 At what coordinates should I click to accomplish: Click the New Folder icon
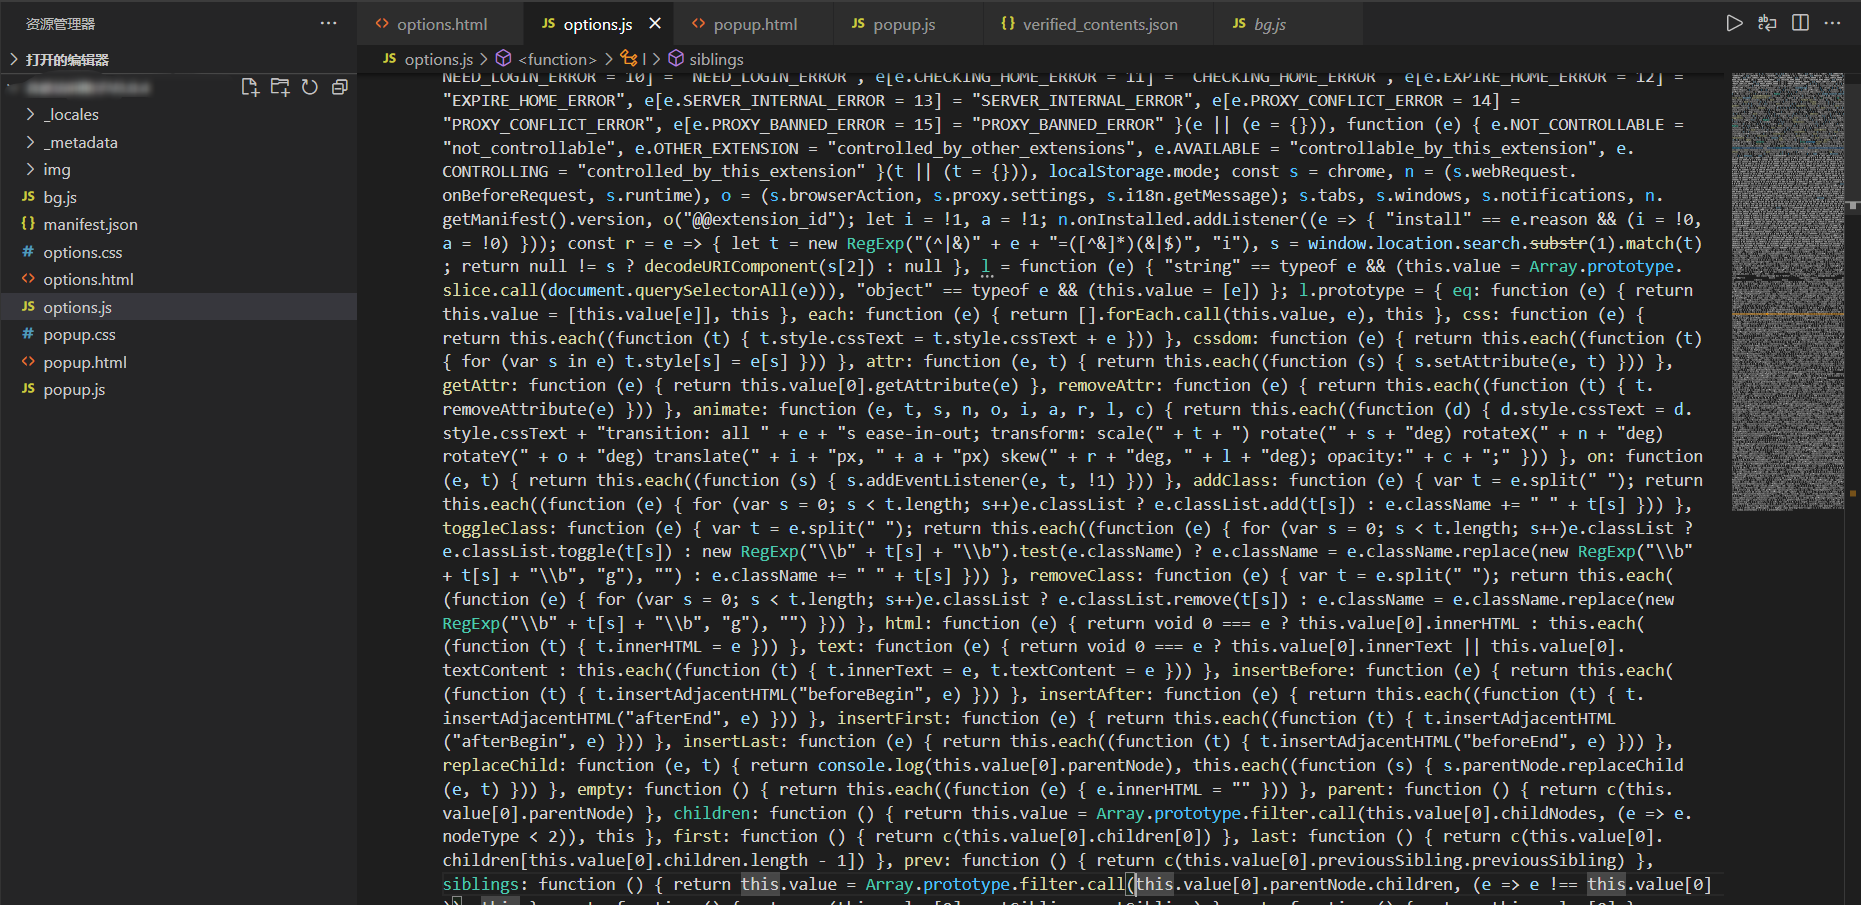pos(280,88)
